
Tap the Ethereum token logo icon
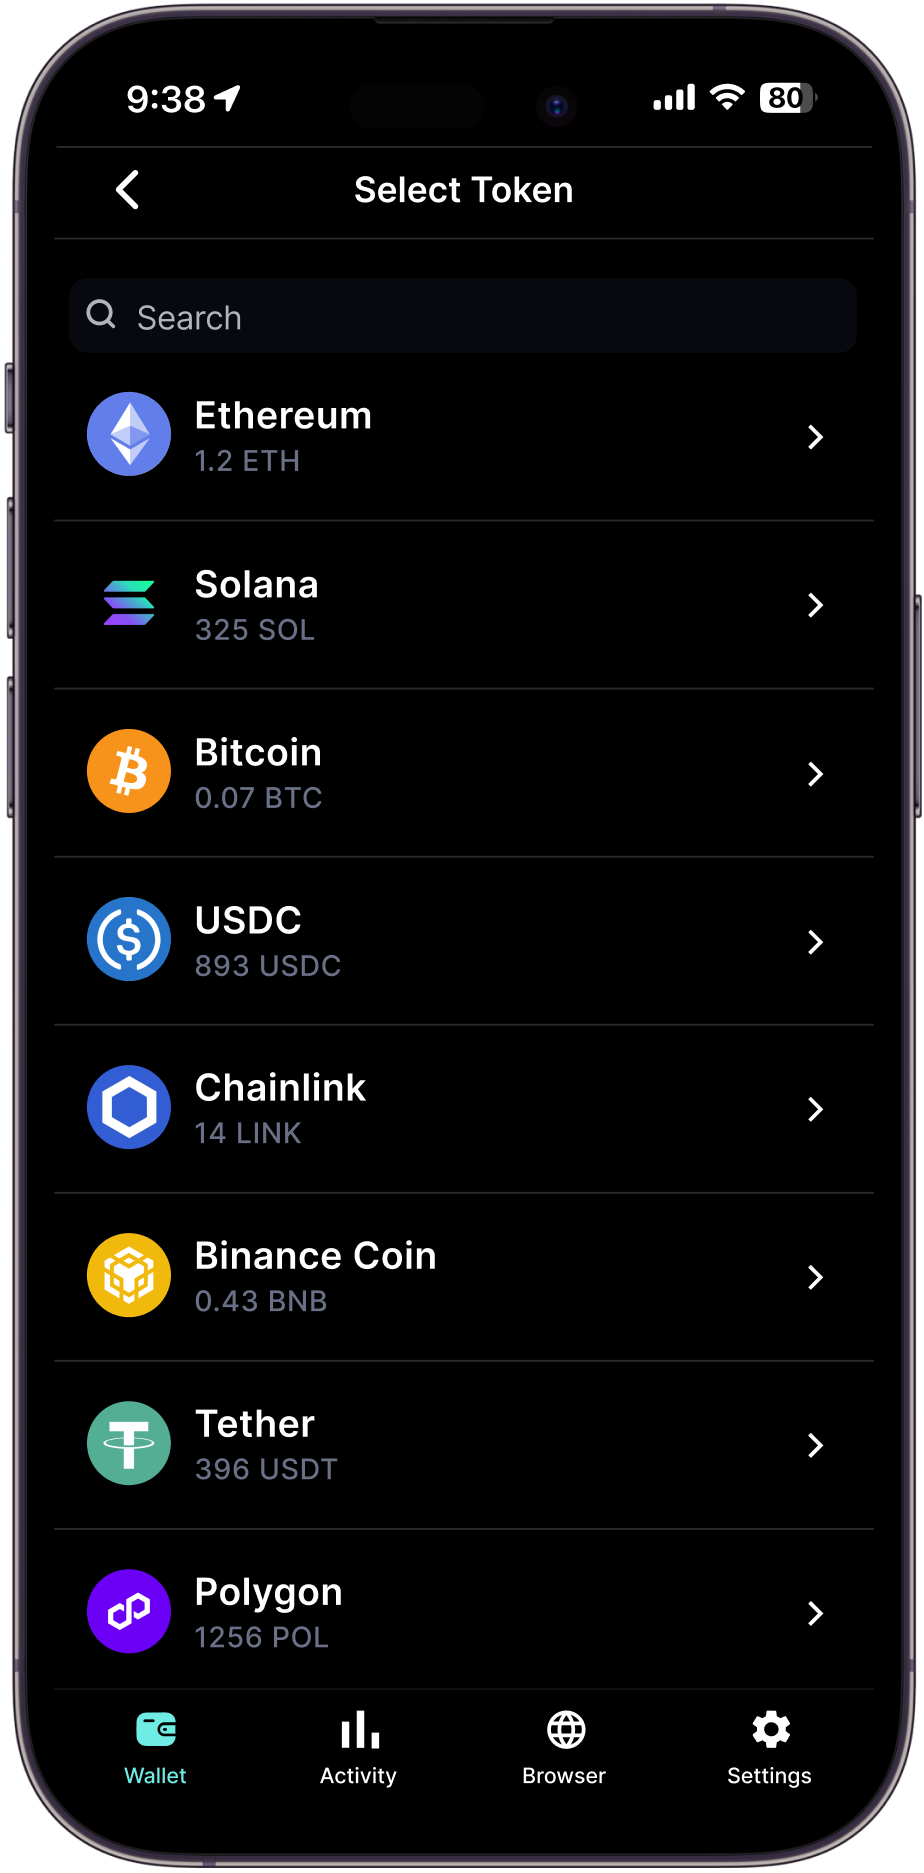point(129,434)
